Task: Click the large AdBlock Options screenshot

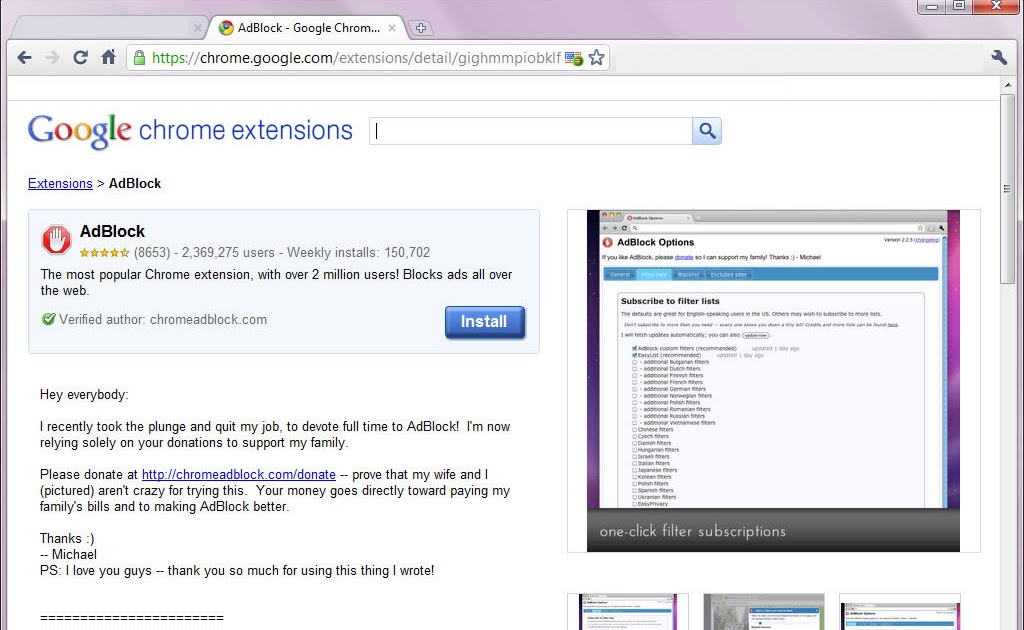Action: [773, 381]
